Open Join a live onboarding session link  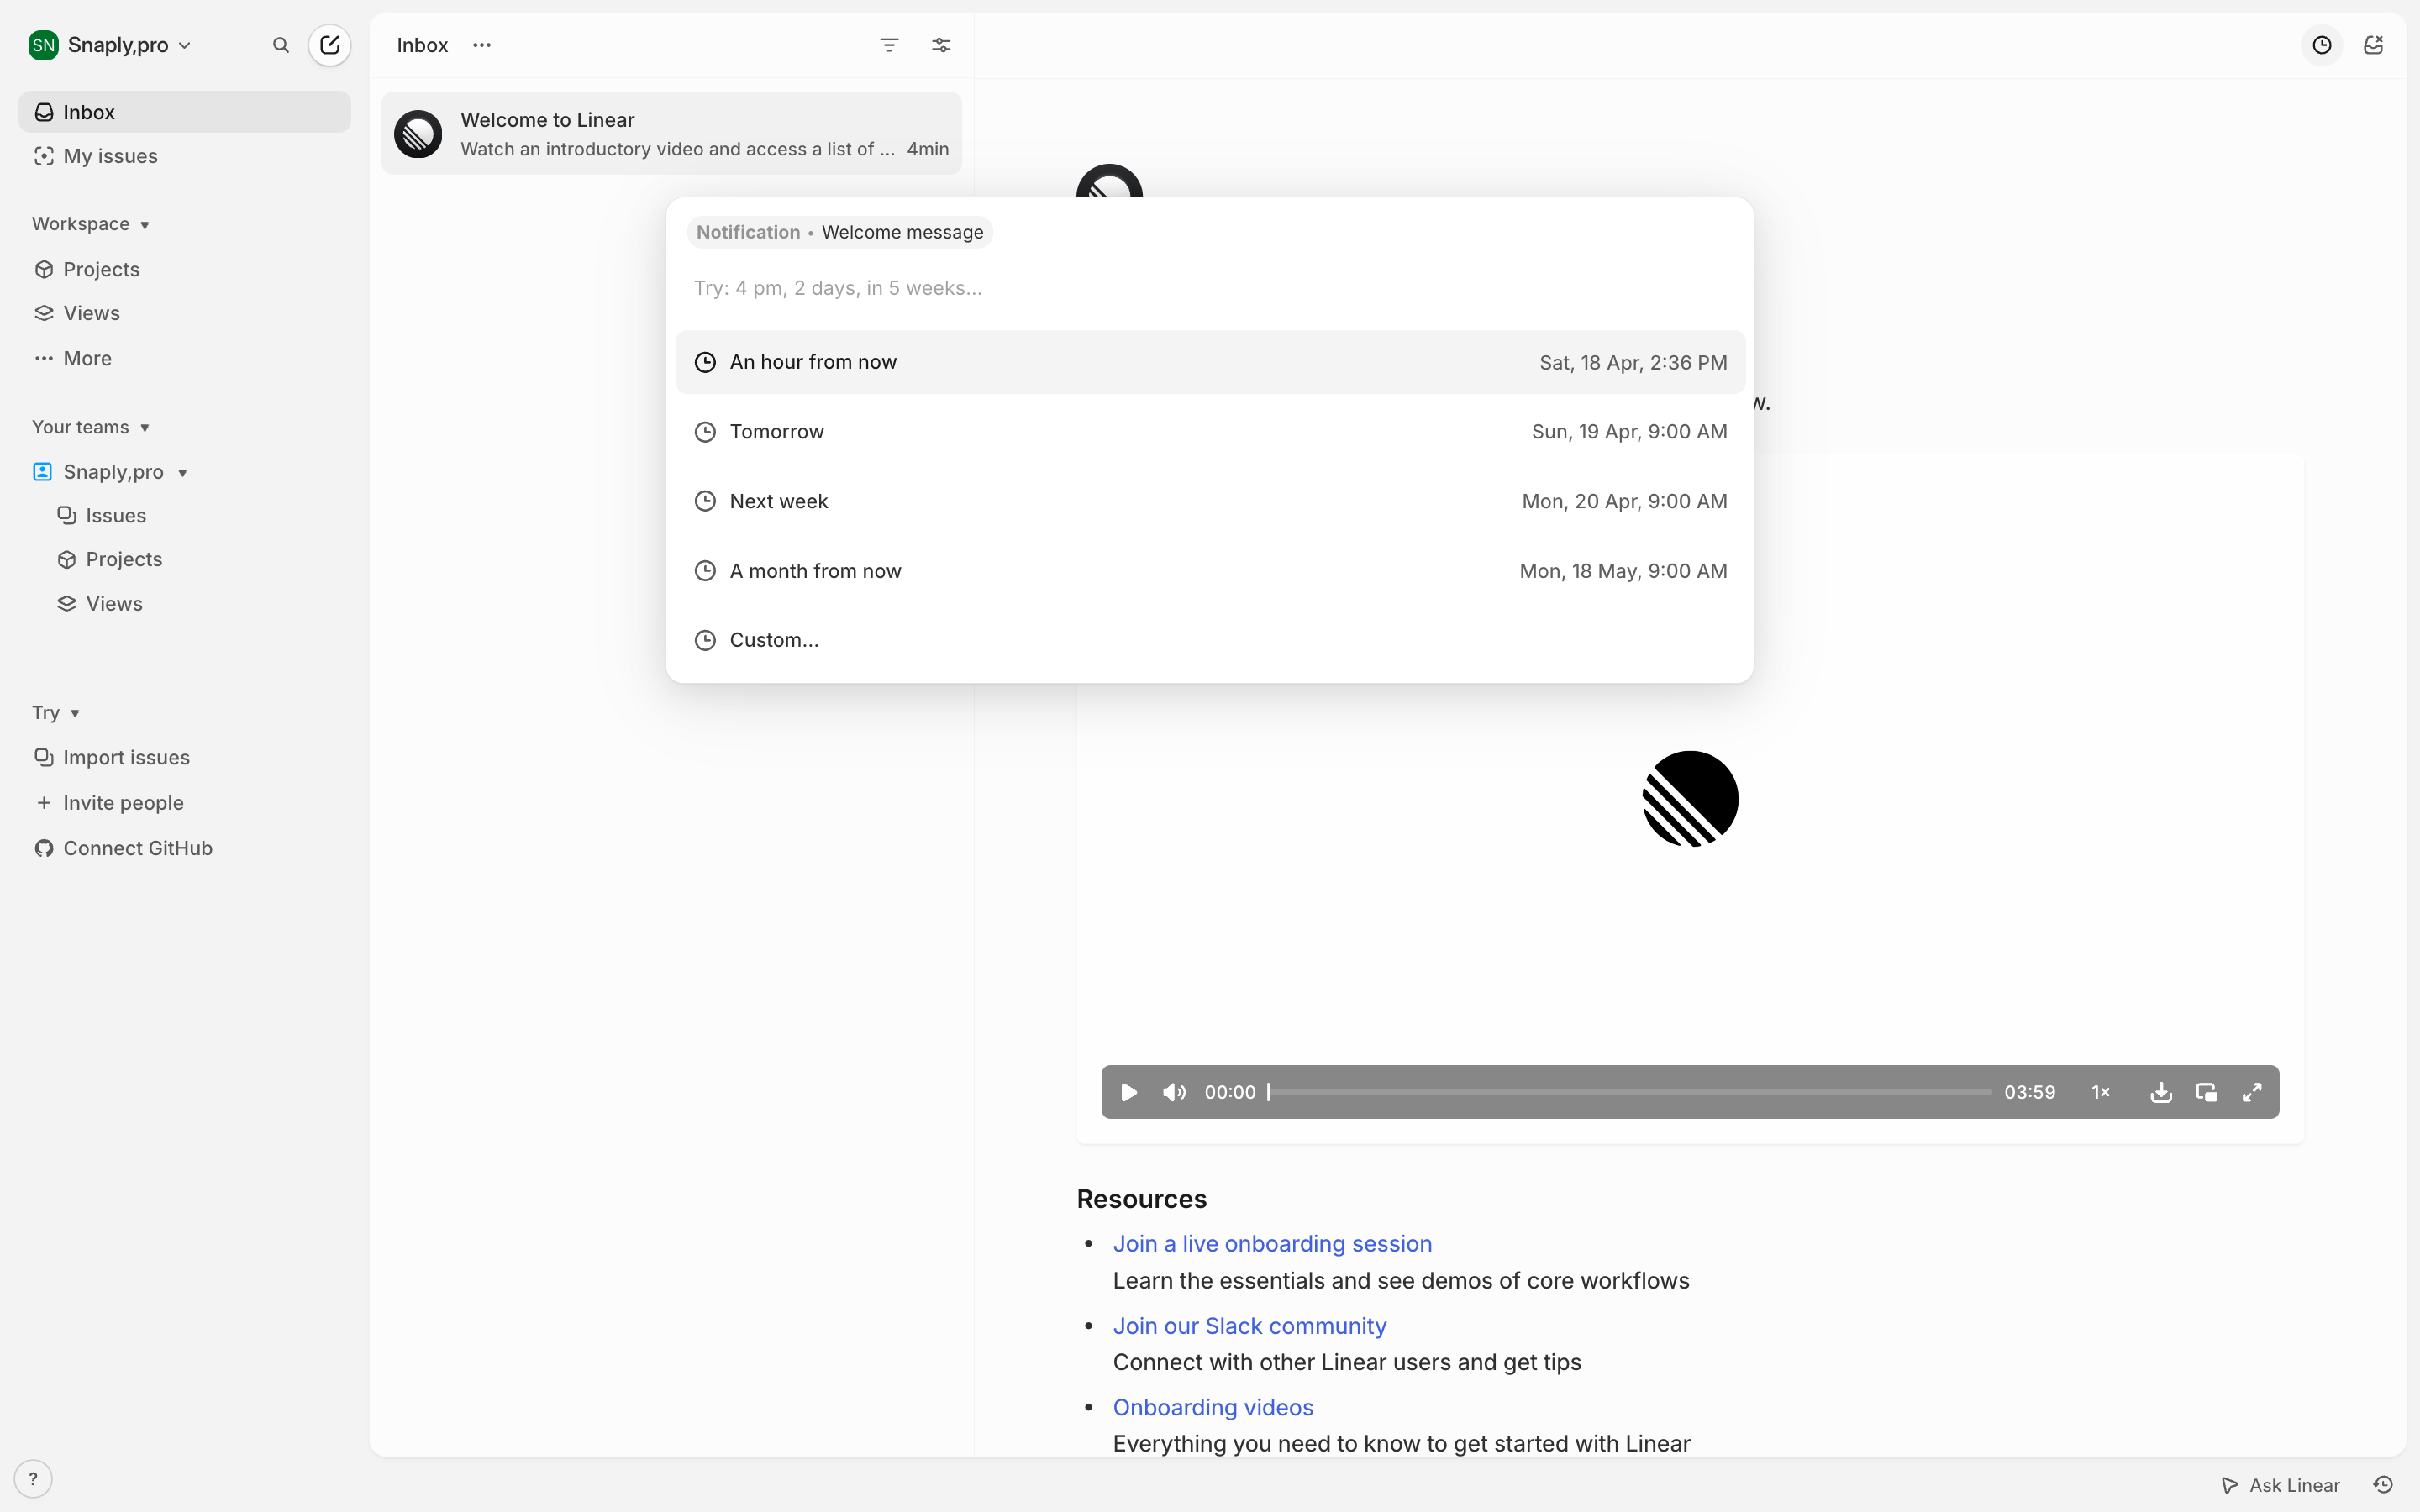click(x=1272, y=1243)
